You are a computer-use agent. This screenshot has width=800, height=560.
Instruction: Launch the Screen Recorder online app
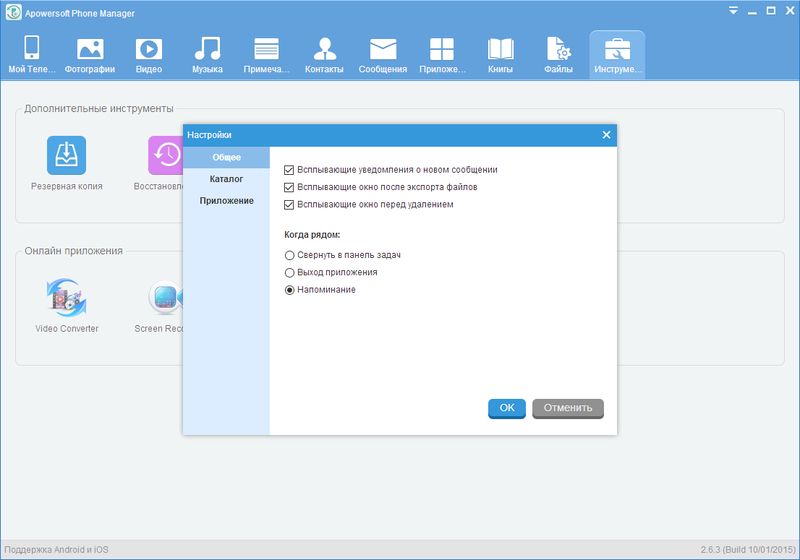click(x=165, y=296)
